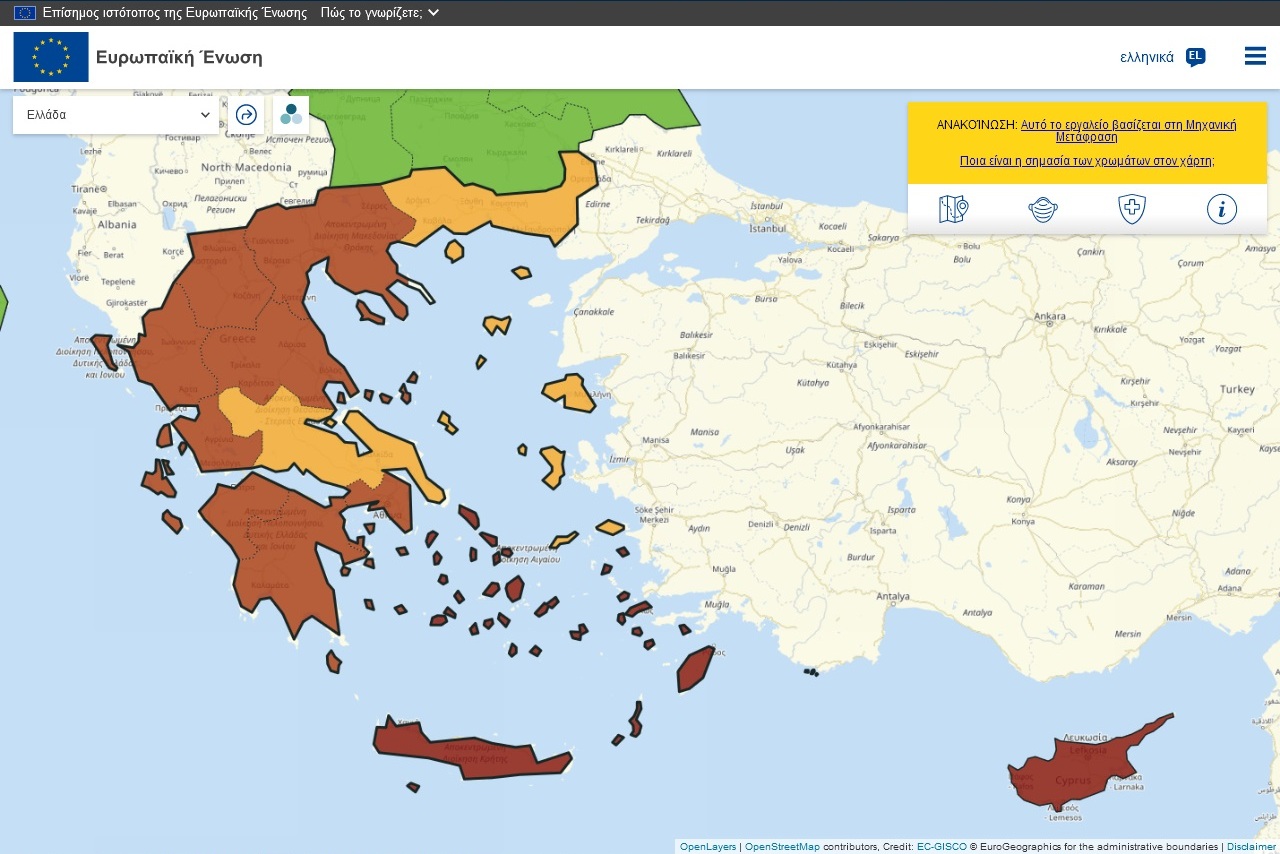Viewport: 1280px width, 854px height.
Task: Open the hamburger menu
Action: tap(1255, 56)
